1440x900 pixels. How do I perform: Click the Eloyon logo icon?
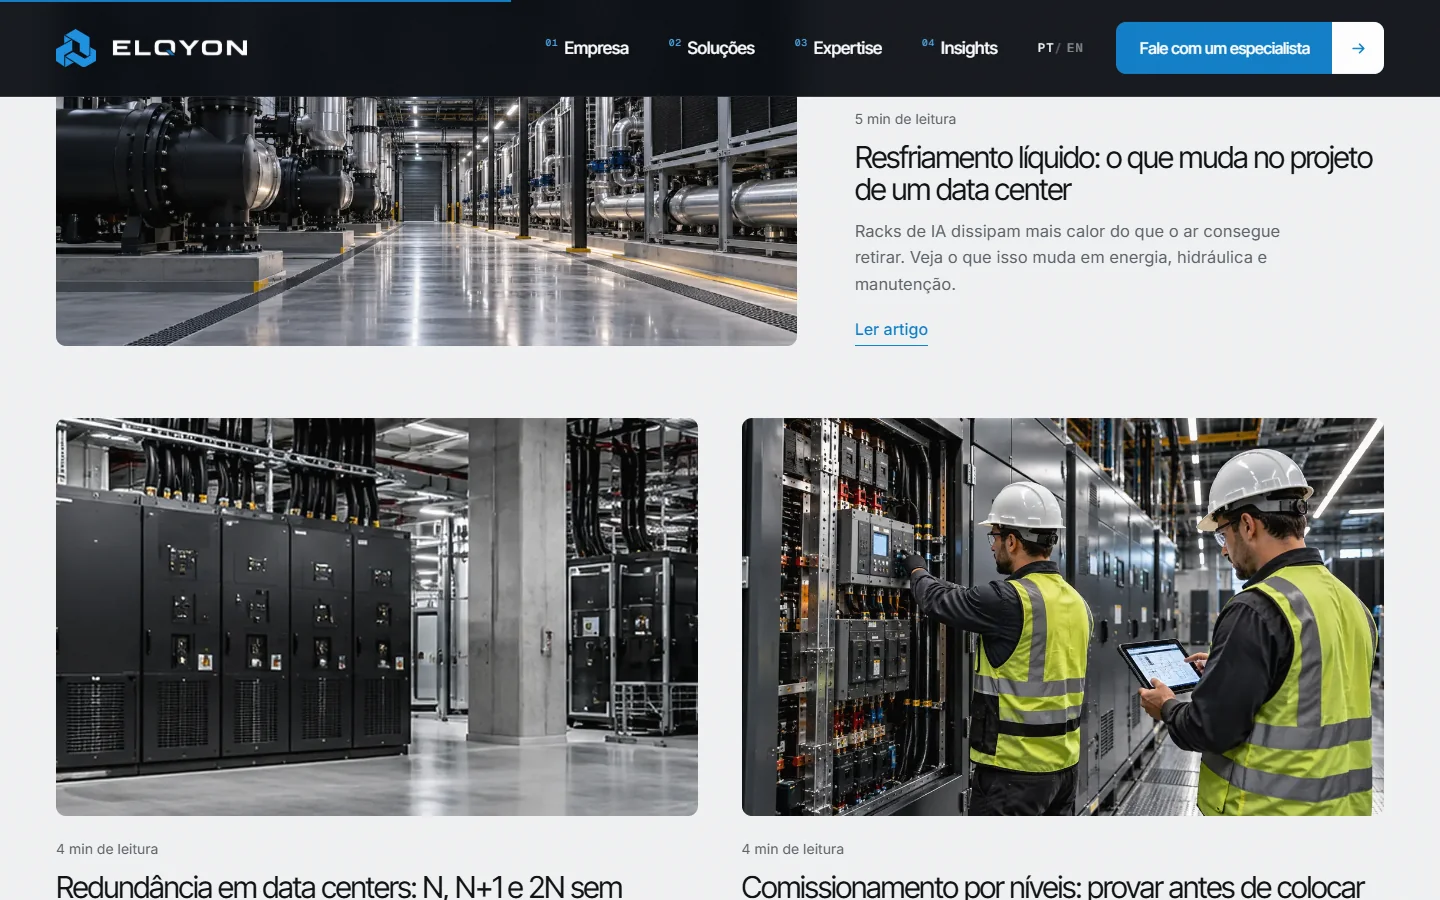click(x=76, y=48)
